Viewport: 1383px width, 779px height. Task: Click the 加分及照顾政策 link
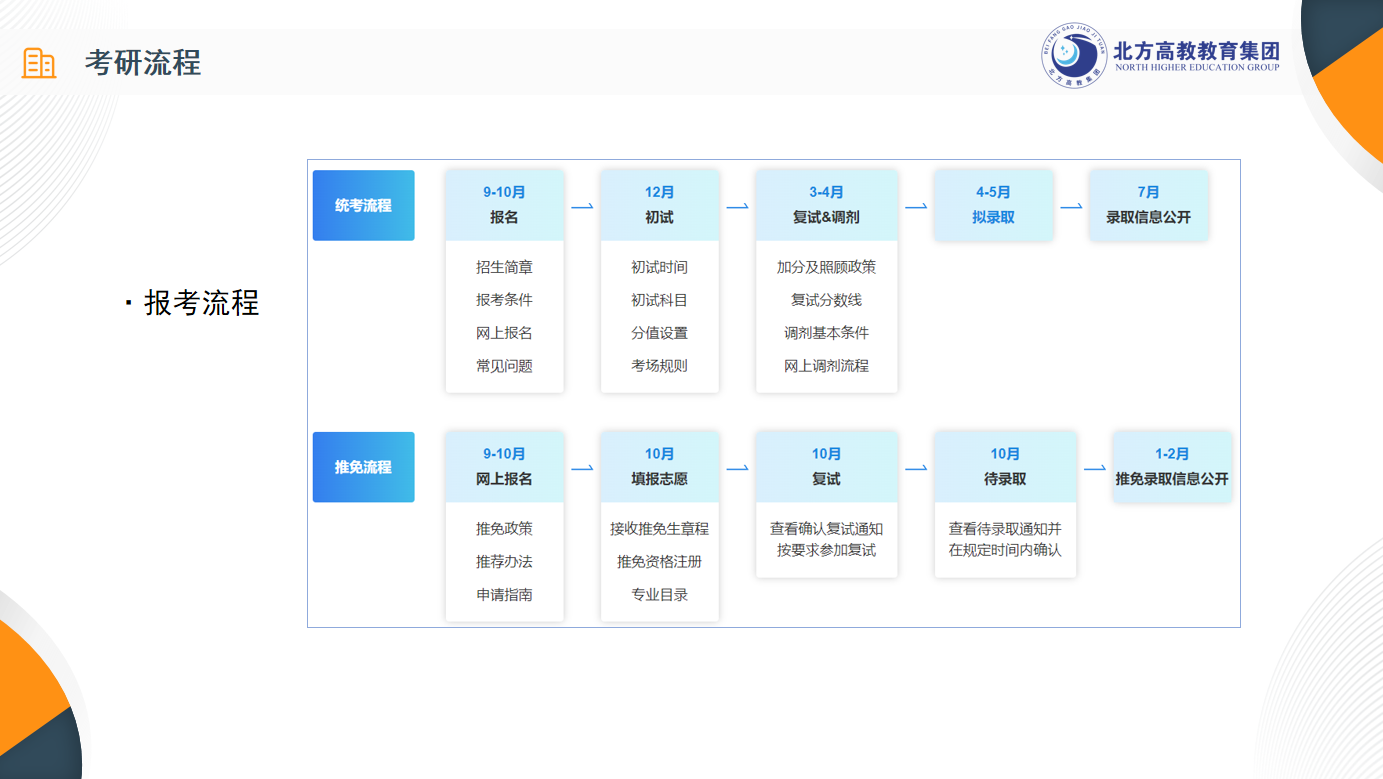[826, 267]
